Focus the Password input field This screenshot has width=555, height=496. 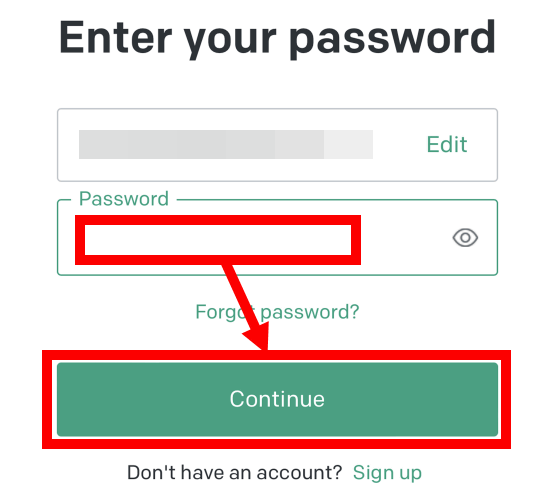click(278, 238)
